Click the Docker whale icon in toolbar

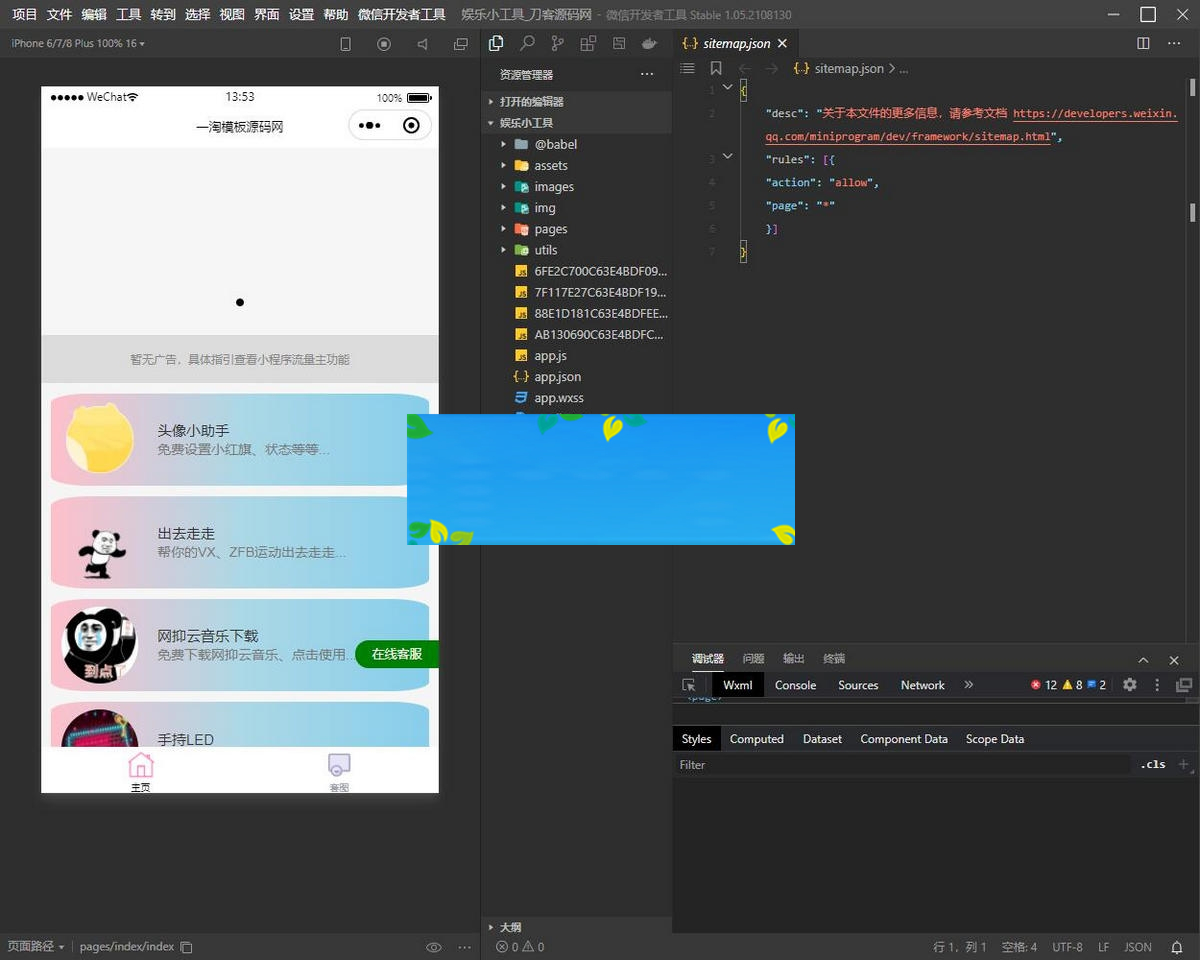click(x=649, y=44)
